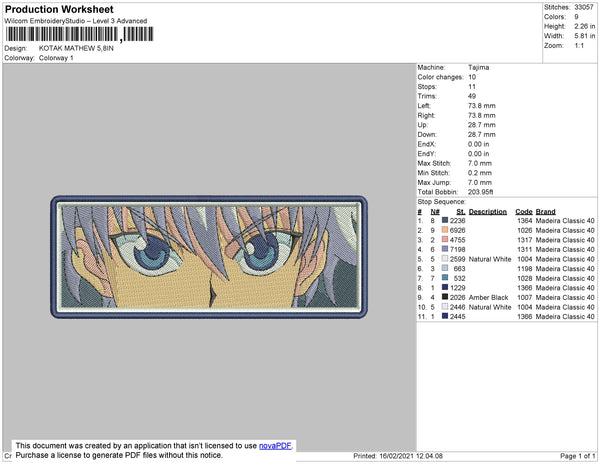This screenshot has width=600, height=464.
Task: Click the EndX value 0.00 in
Action: (478, 144)
